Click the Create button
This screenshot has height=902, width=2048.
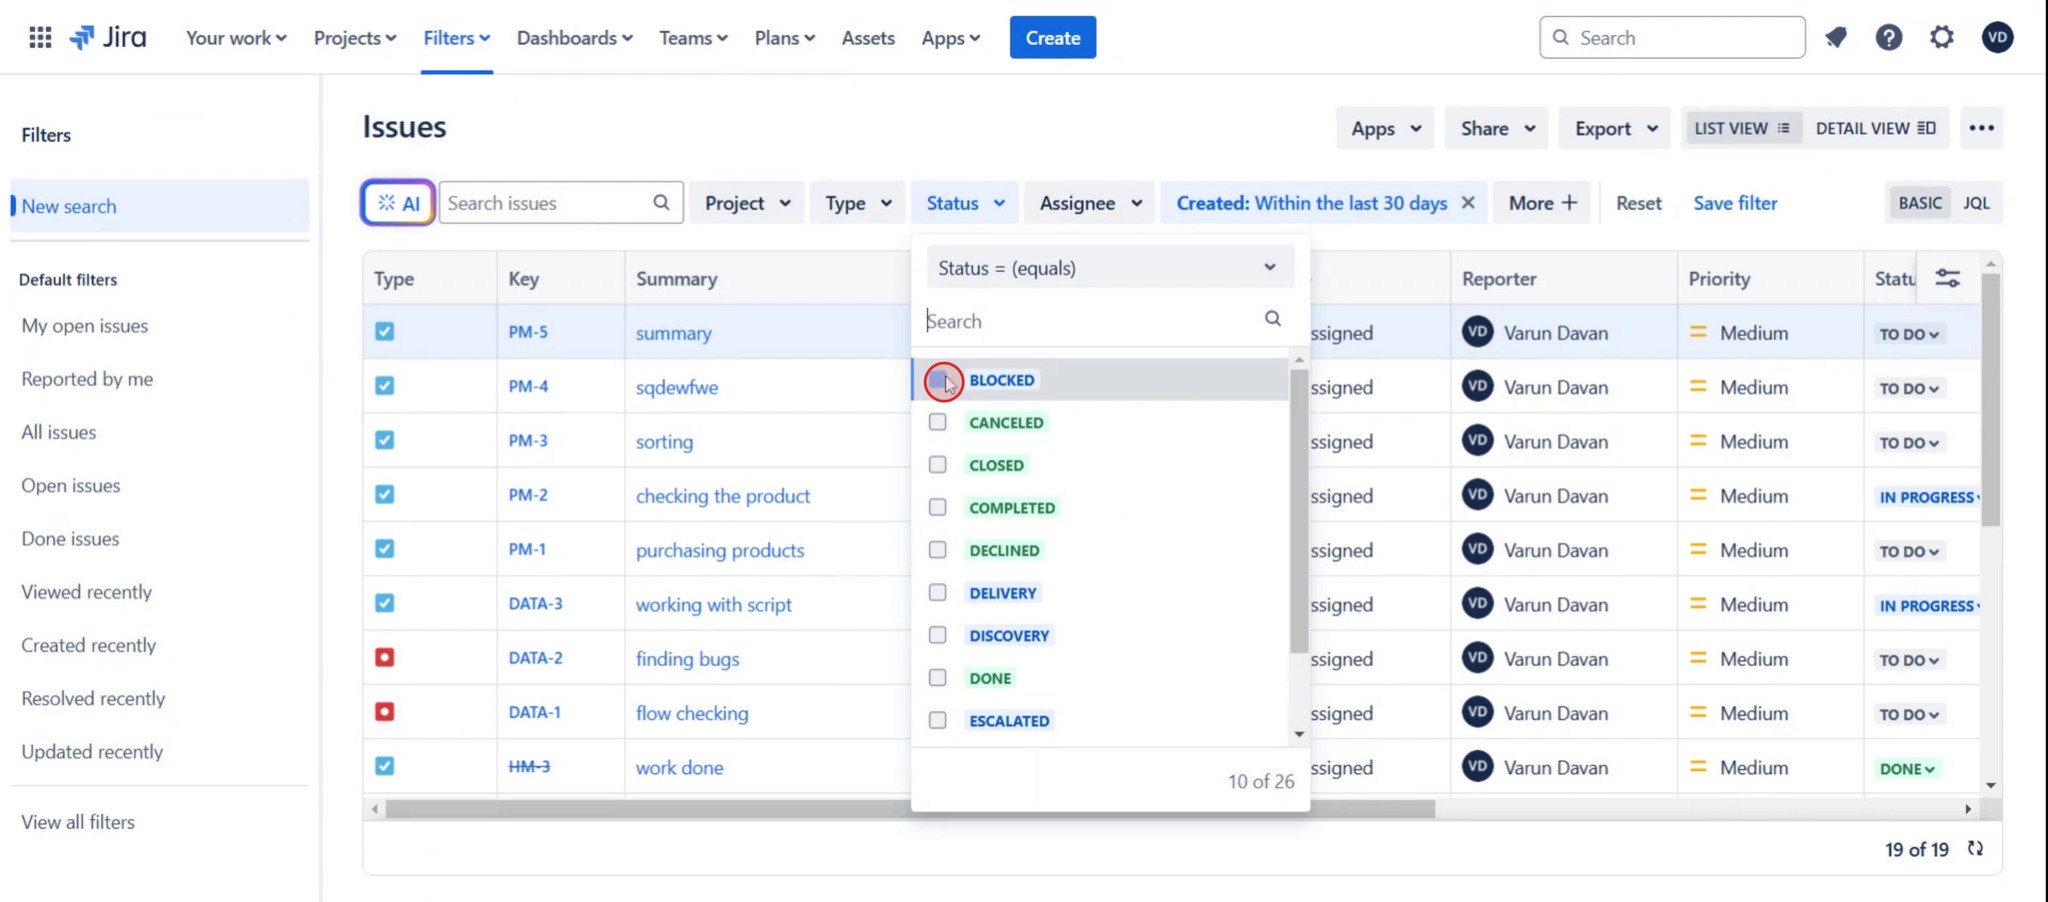pos(1053,37)
